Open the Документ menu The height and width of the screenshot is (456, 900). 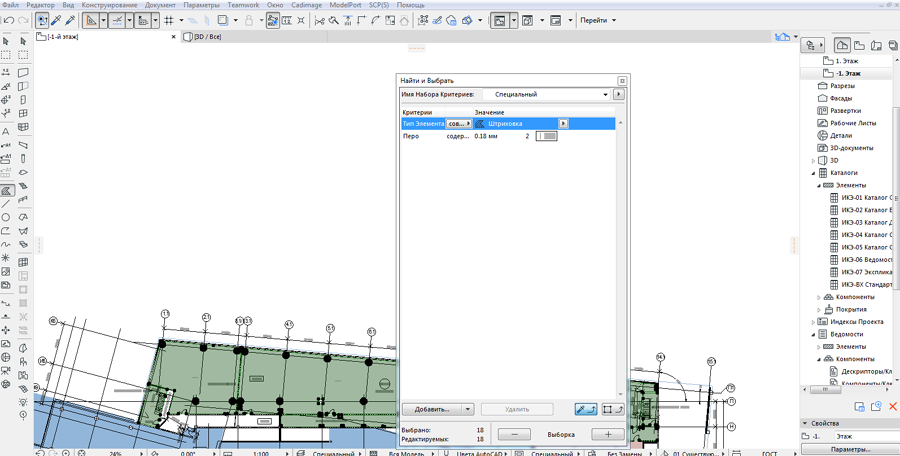click(x=161, y=5)
